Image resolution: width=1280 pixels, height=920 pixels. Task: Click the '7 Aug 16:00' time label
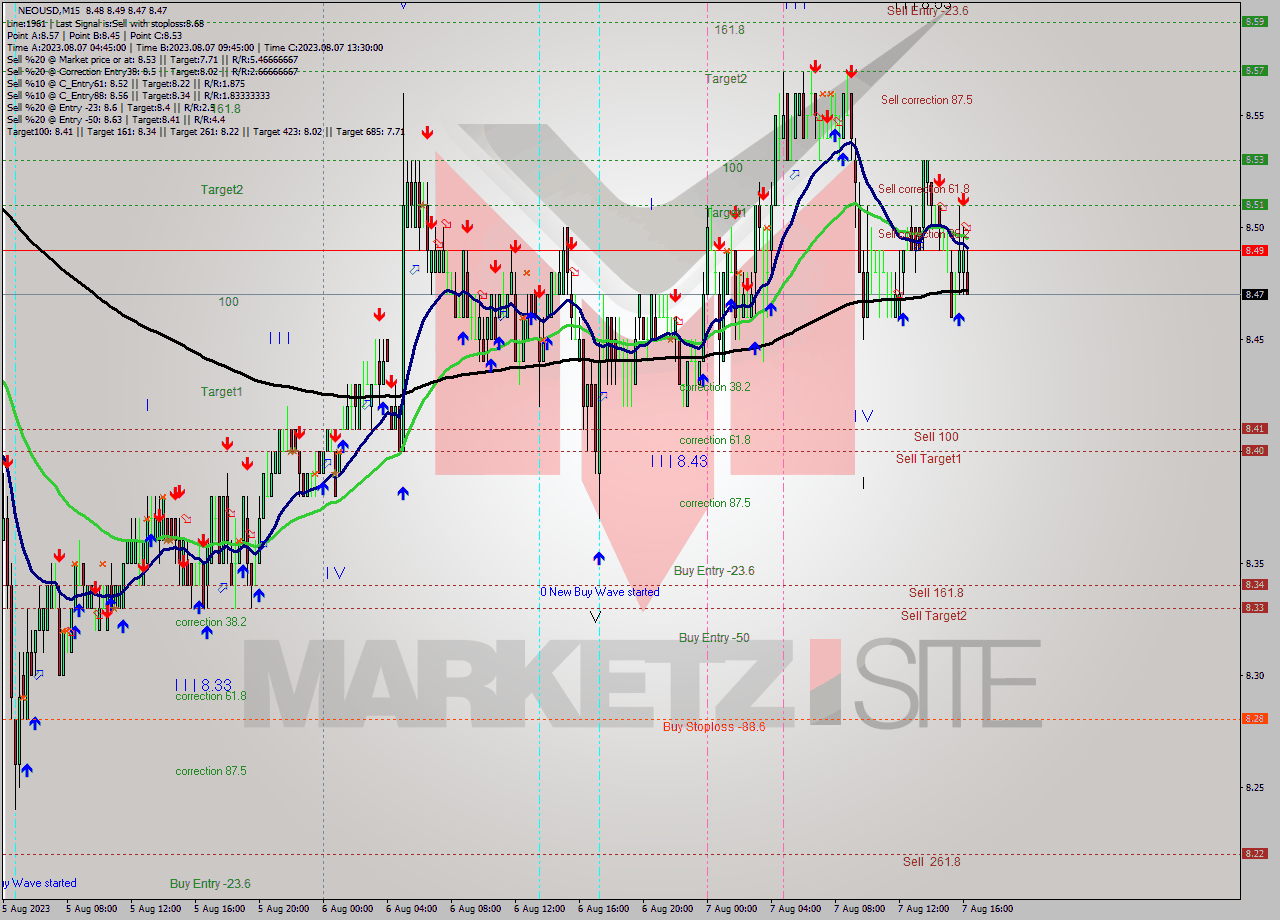988,909
